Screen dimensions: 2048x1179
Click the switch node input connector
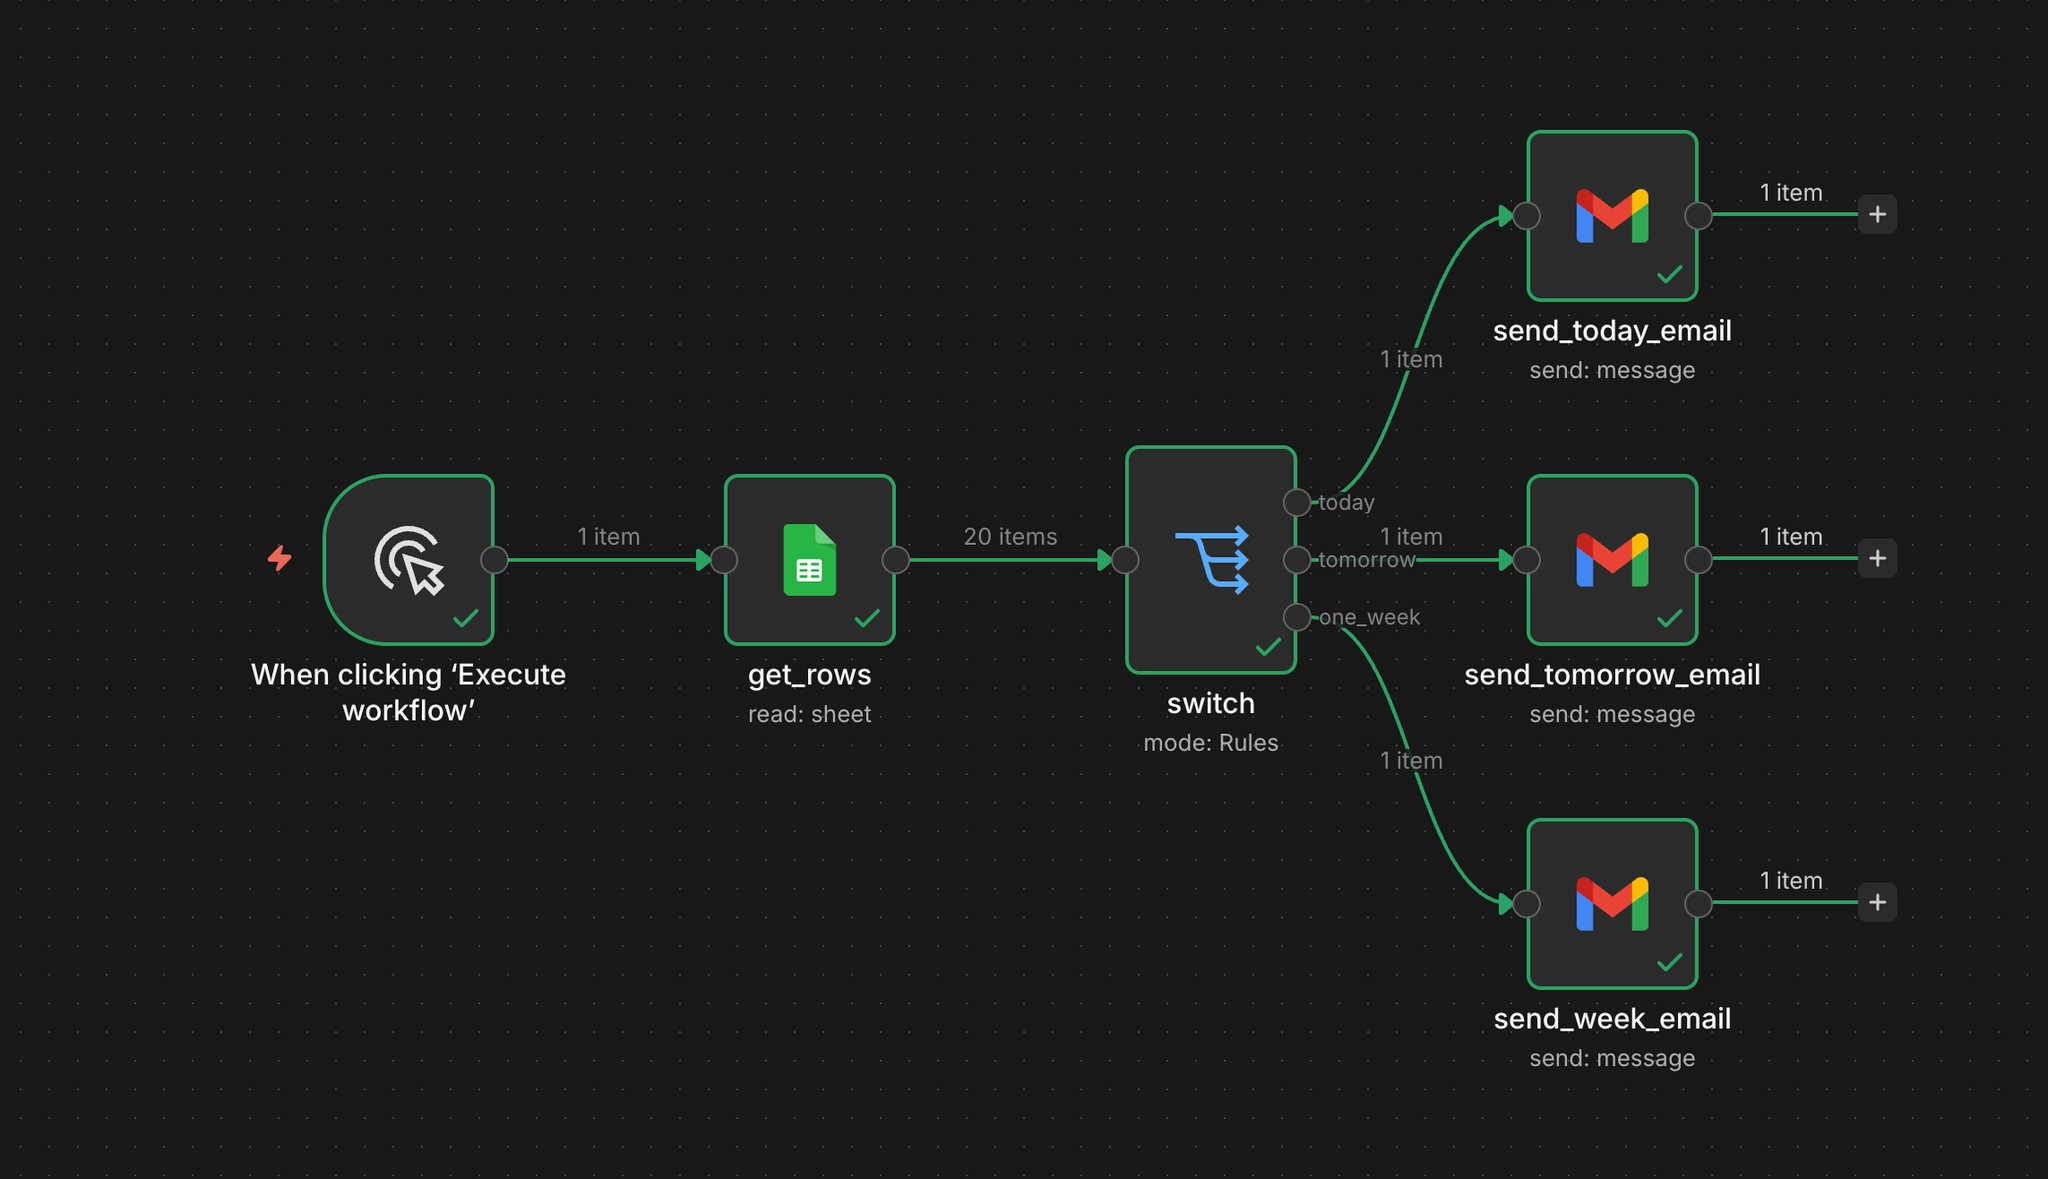1126,560
